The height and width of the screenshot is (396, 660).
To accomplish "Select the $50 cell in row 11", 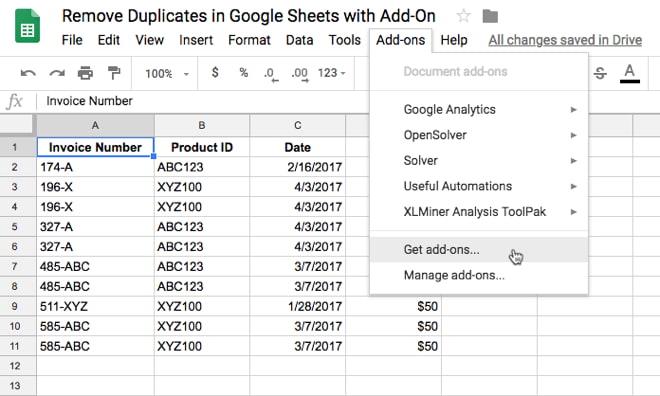I will pyautogui.click(x=394, y=346).
